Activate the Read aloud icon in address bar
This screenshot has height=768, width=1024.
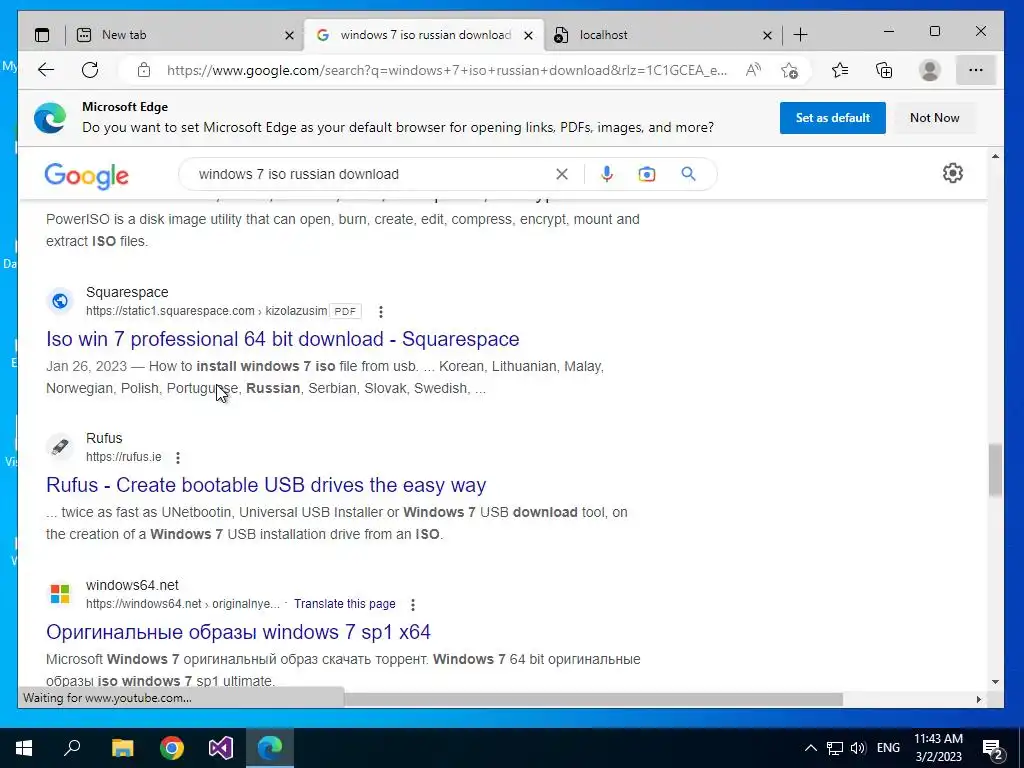753,70
